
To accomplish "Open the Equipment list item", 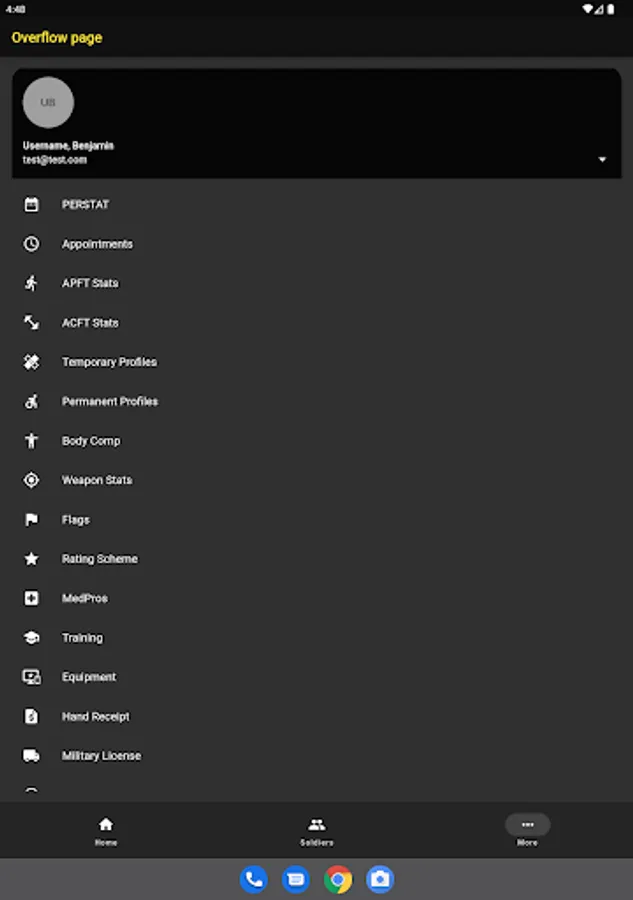I will pyautogui.click(x=89, y=677).
